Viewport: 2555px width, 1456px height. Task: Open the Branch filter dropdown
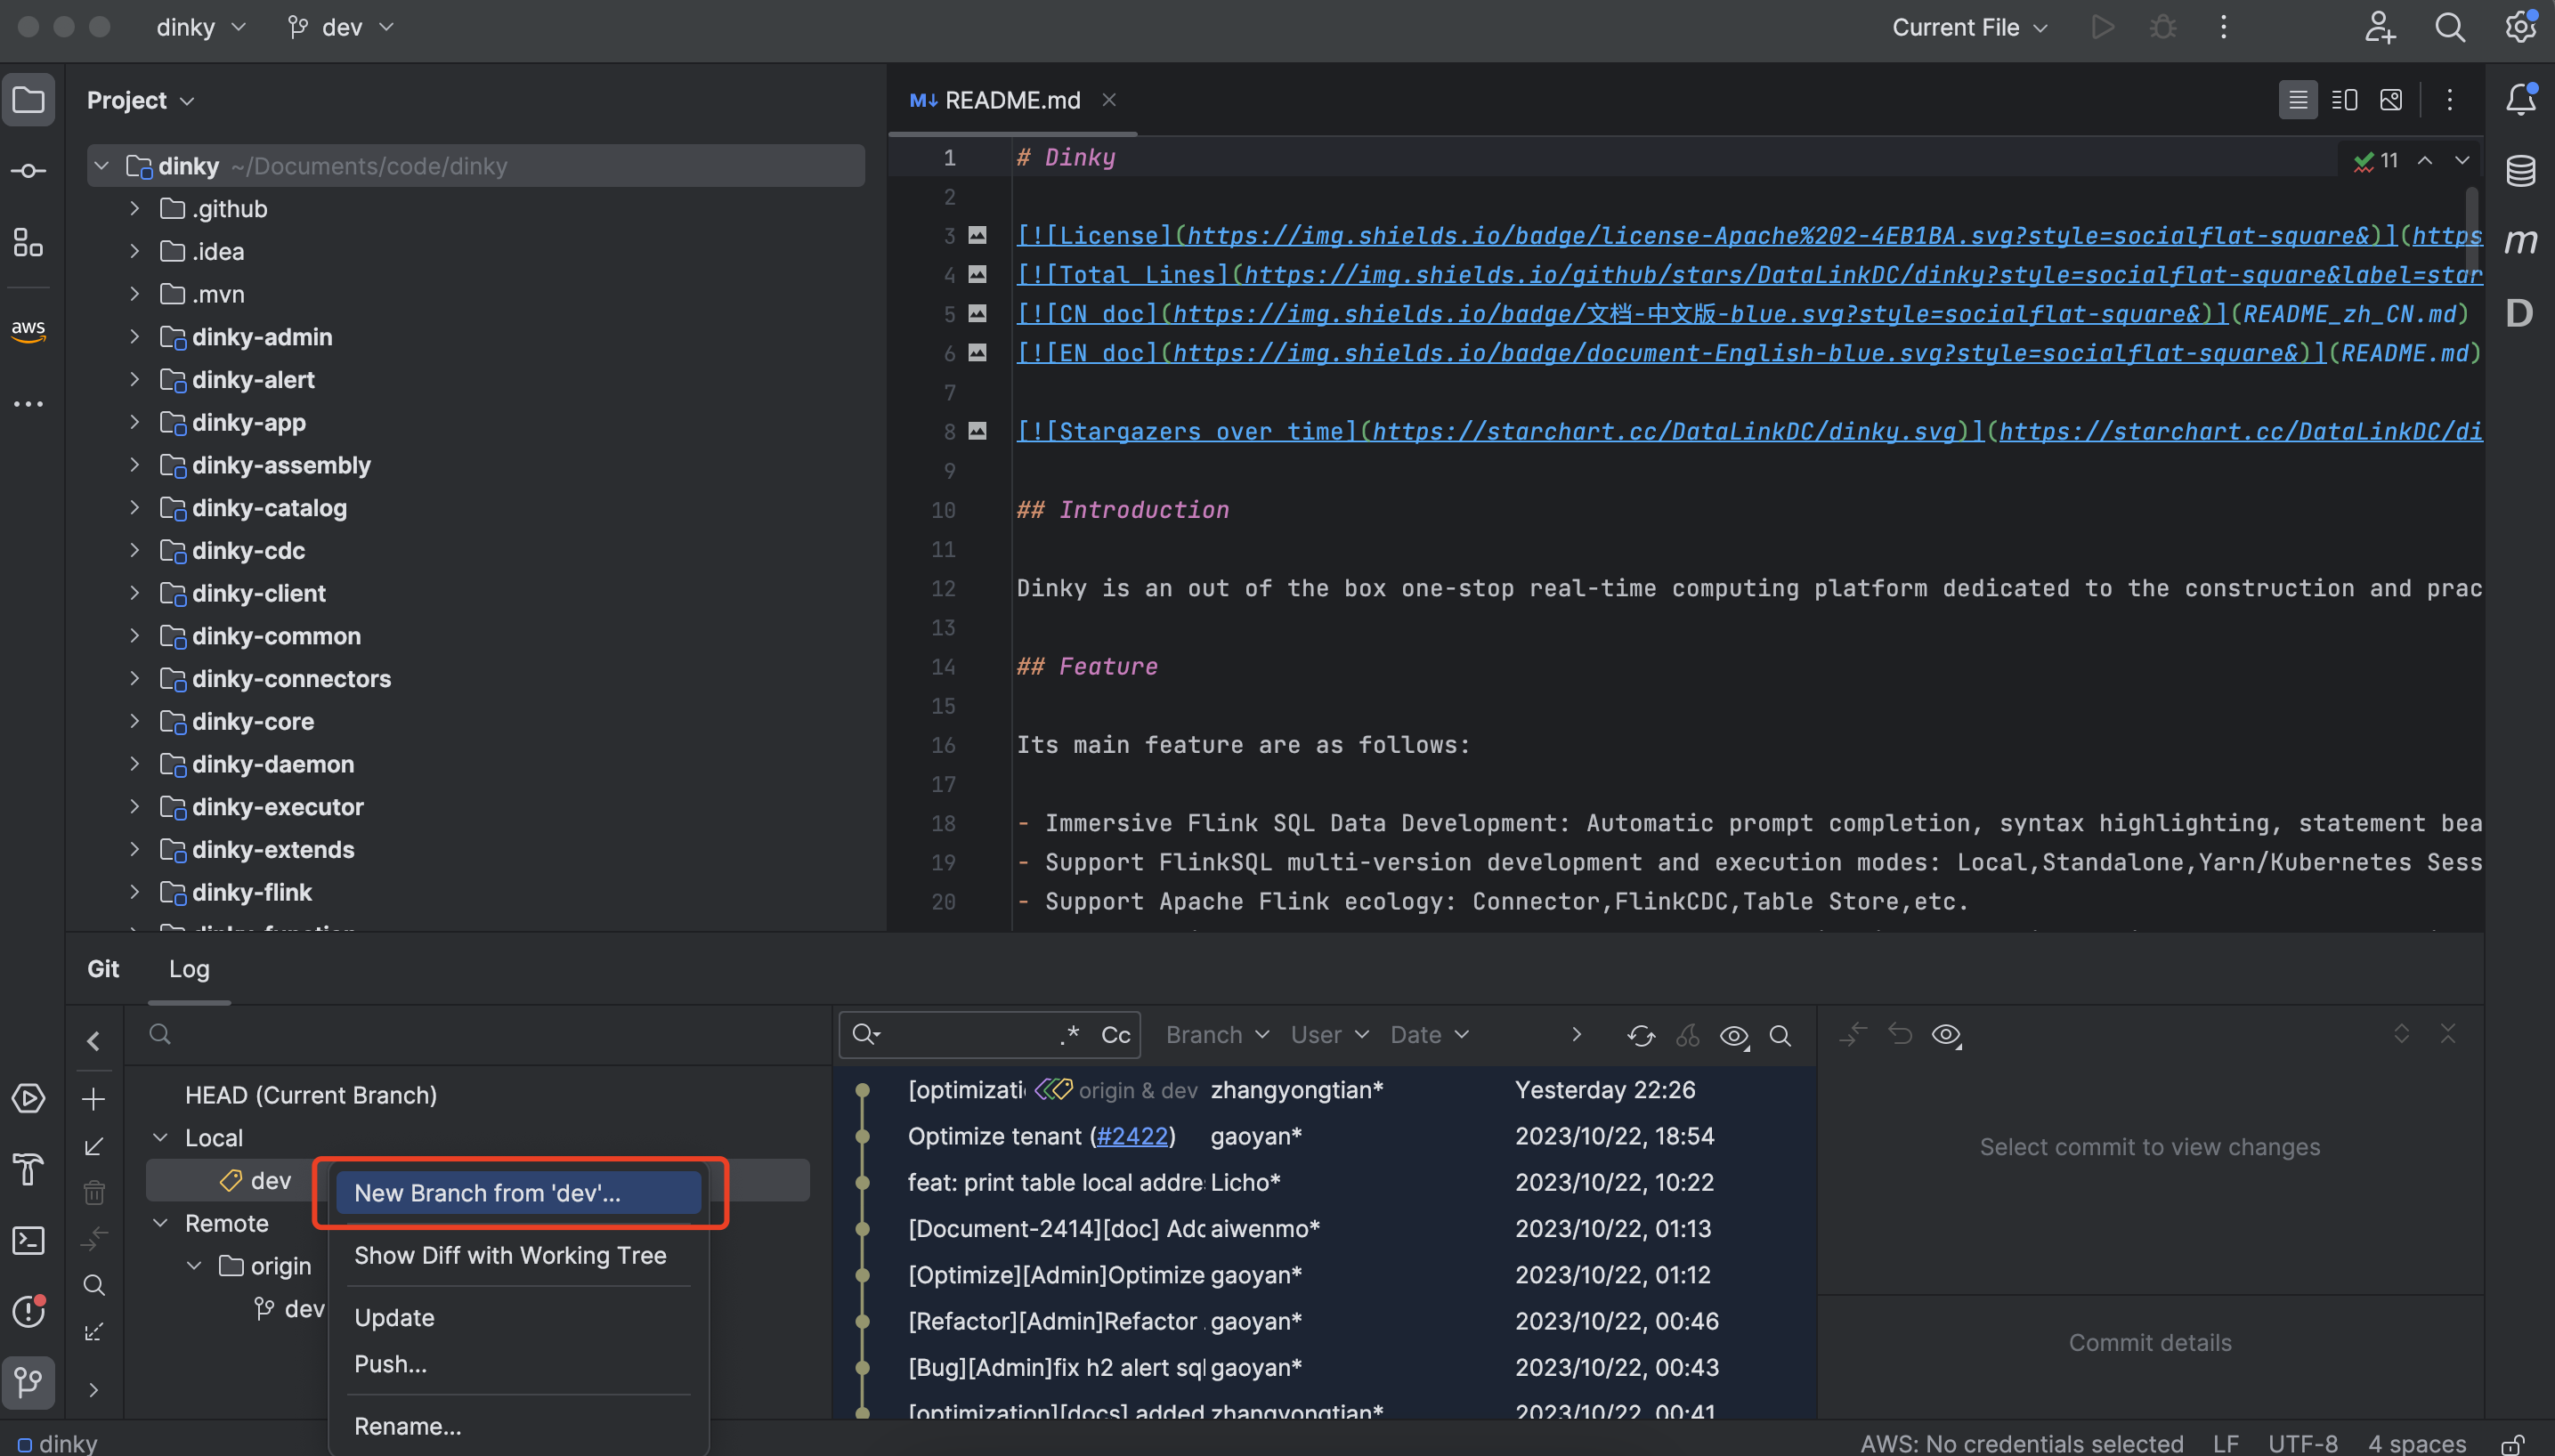tap(1216, 1035)
